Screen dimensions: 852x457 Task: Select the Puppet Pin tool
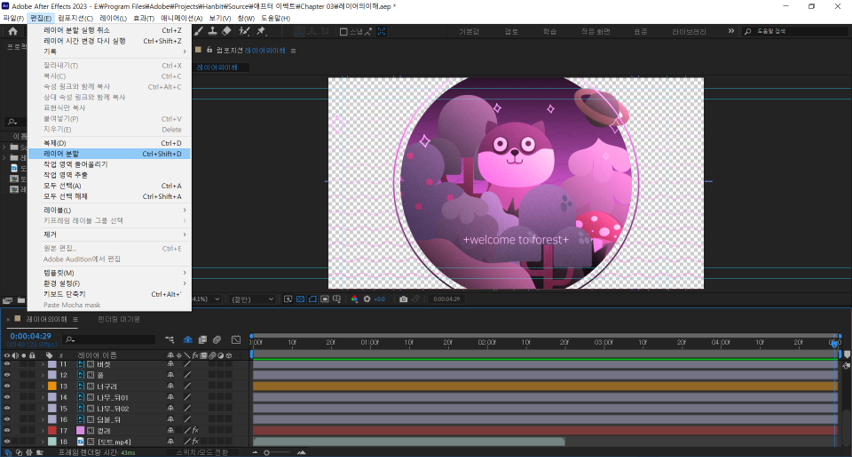[x=261, y=32]
